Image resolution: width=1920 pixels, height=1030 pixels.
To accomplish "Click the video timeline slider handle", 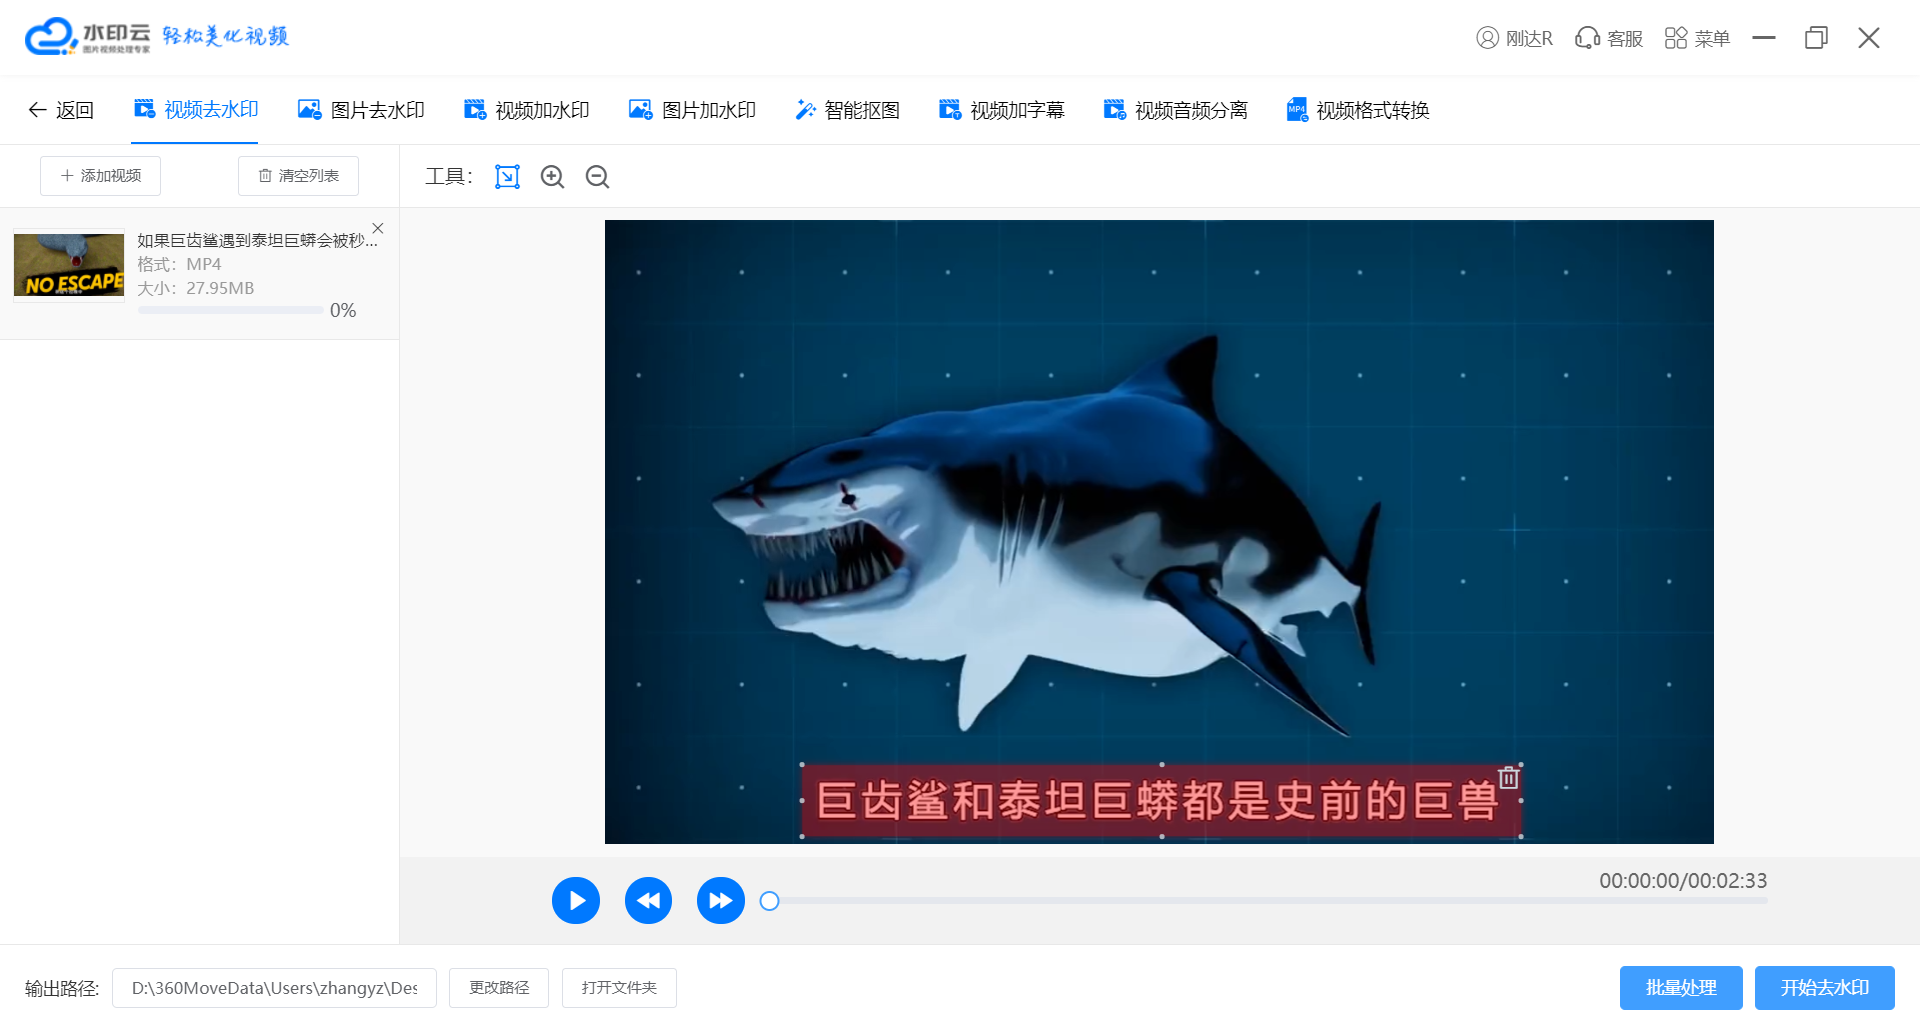I will click(769, 901).
